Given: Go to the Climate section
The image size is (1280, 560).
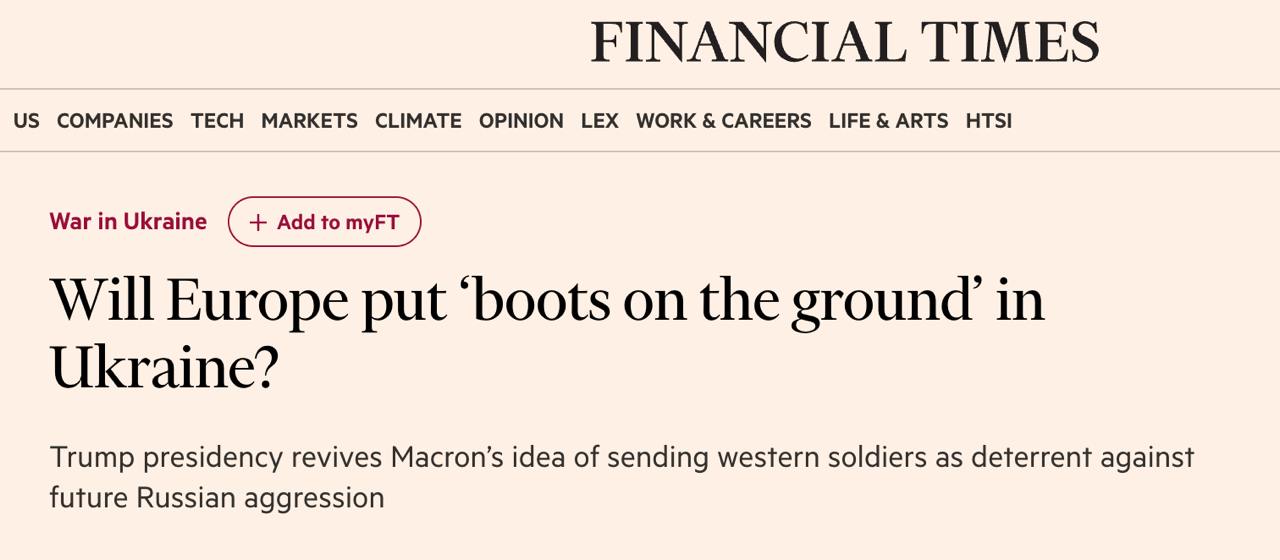Looking at the screenshot, I should 418,121.
